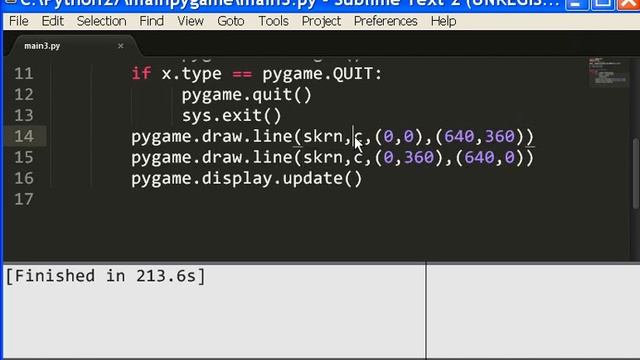This screenshot has width=640, height=360.
Task: Click line number 15 in gutter
Action: coord(24,158)
